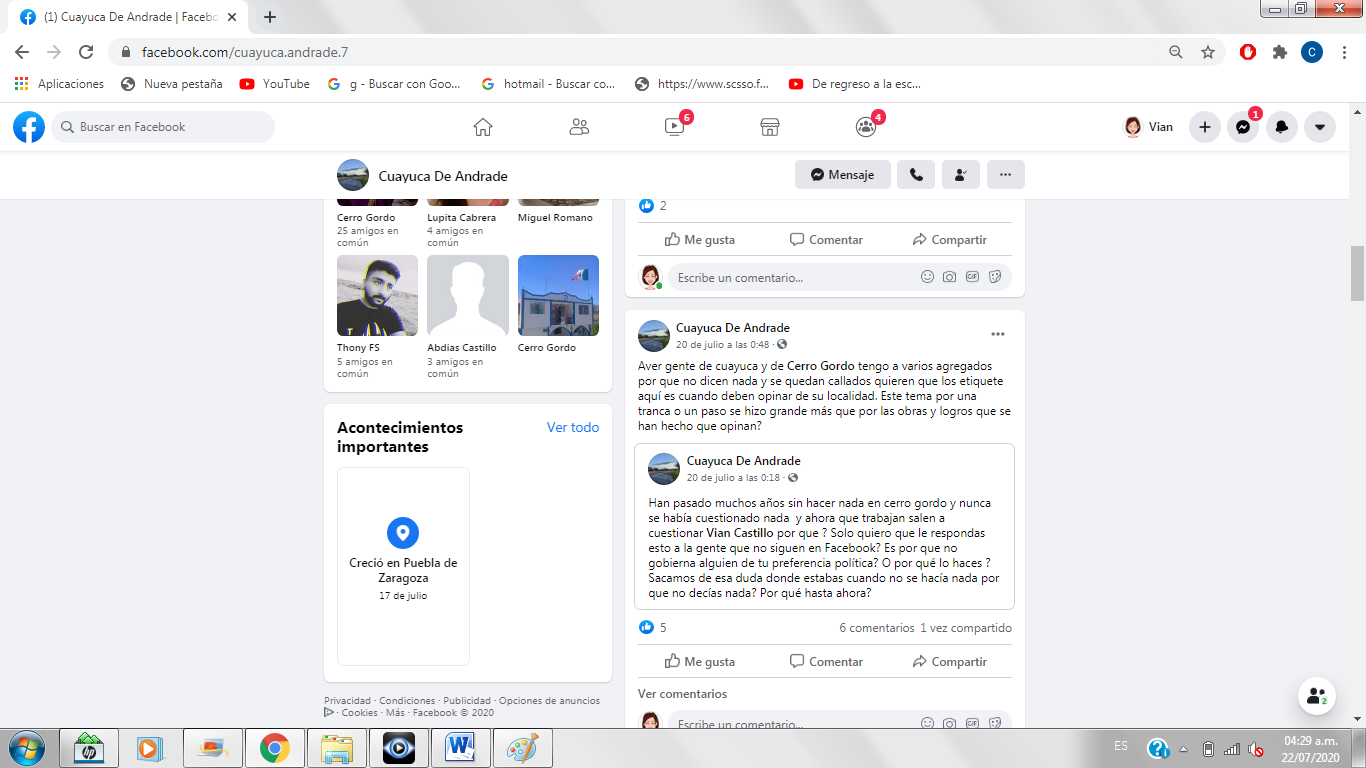Open the Privacidad footer link
The image size is (1366, 768).
tap(347, 701)
